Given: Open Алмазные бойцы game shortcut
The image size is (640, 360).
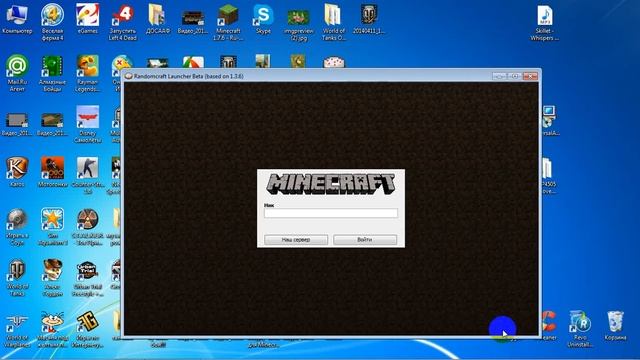Looking at the screenshot, I should pyautogui.click(x=52, y=73).
